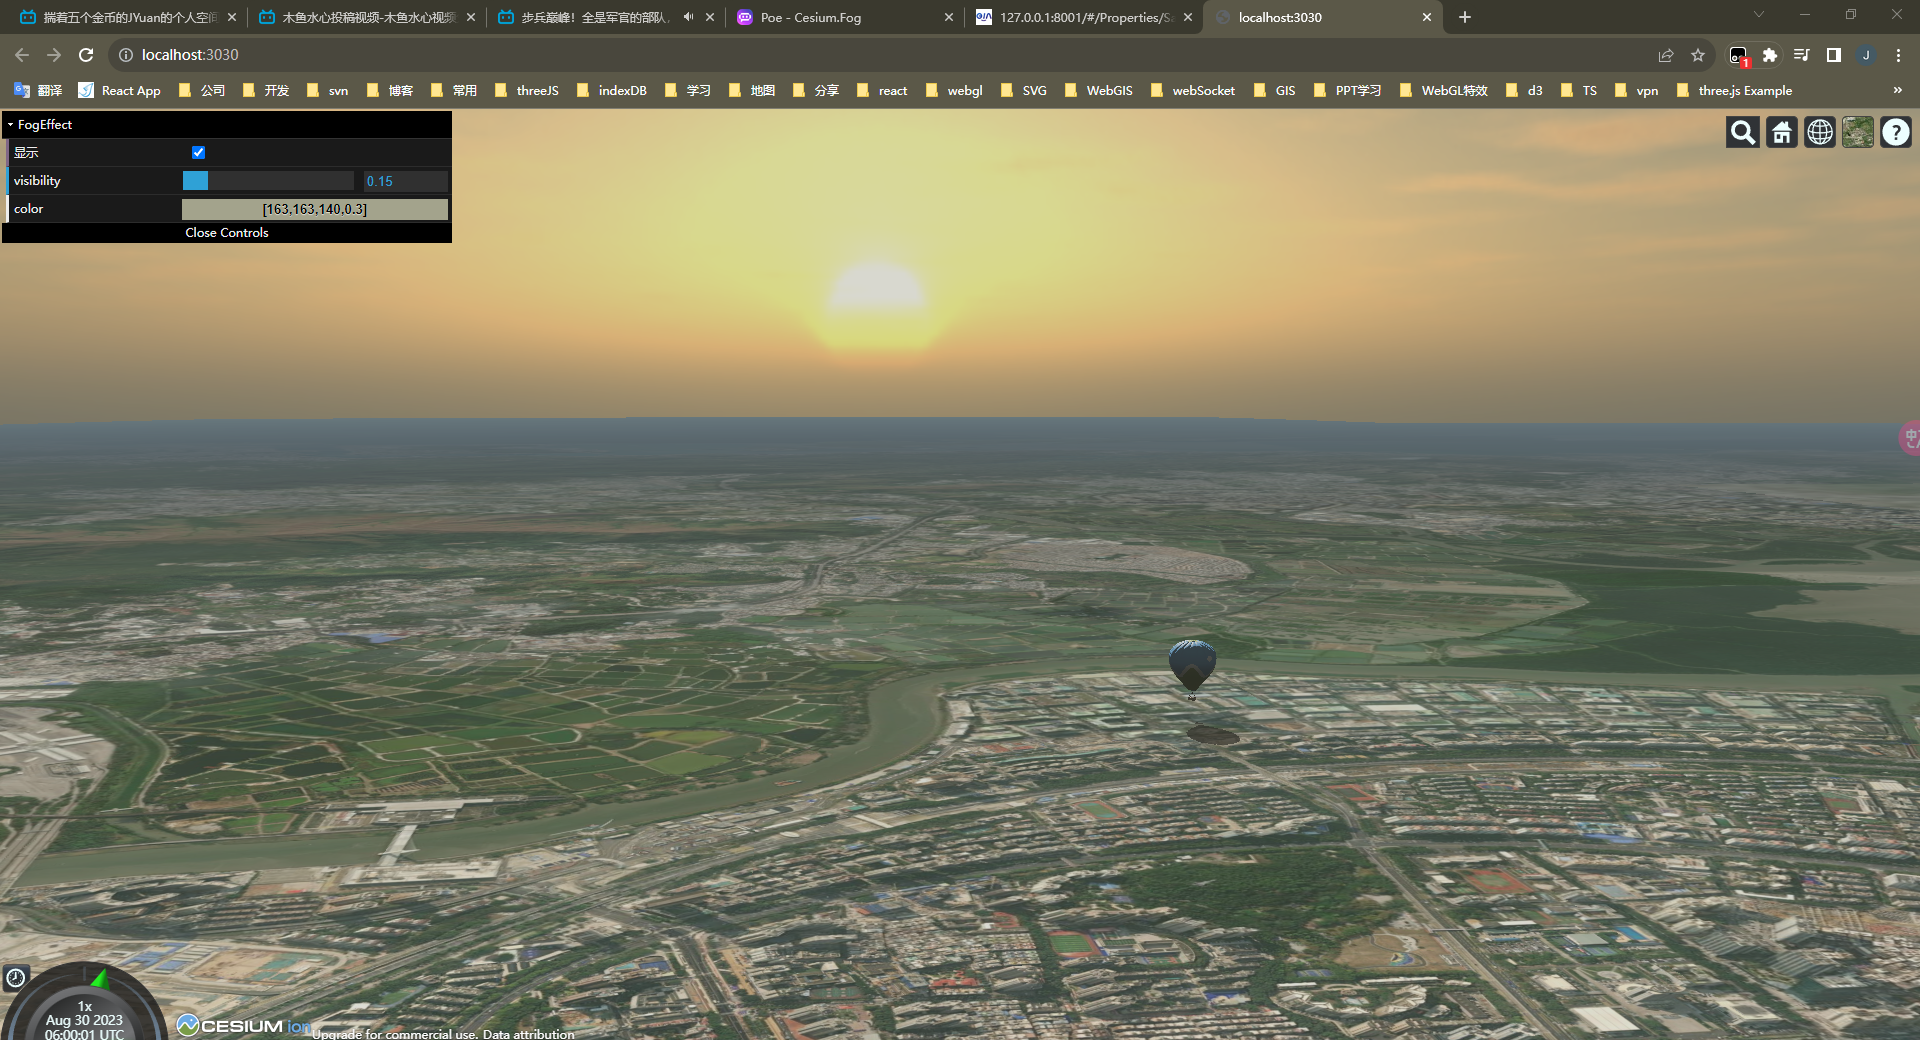Open the extensions puzzle icon

pos(1770,55)
